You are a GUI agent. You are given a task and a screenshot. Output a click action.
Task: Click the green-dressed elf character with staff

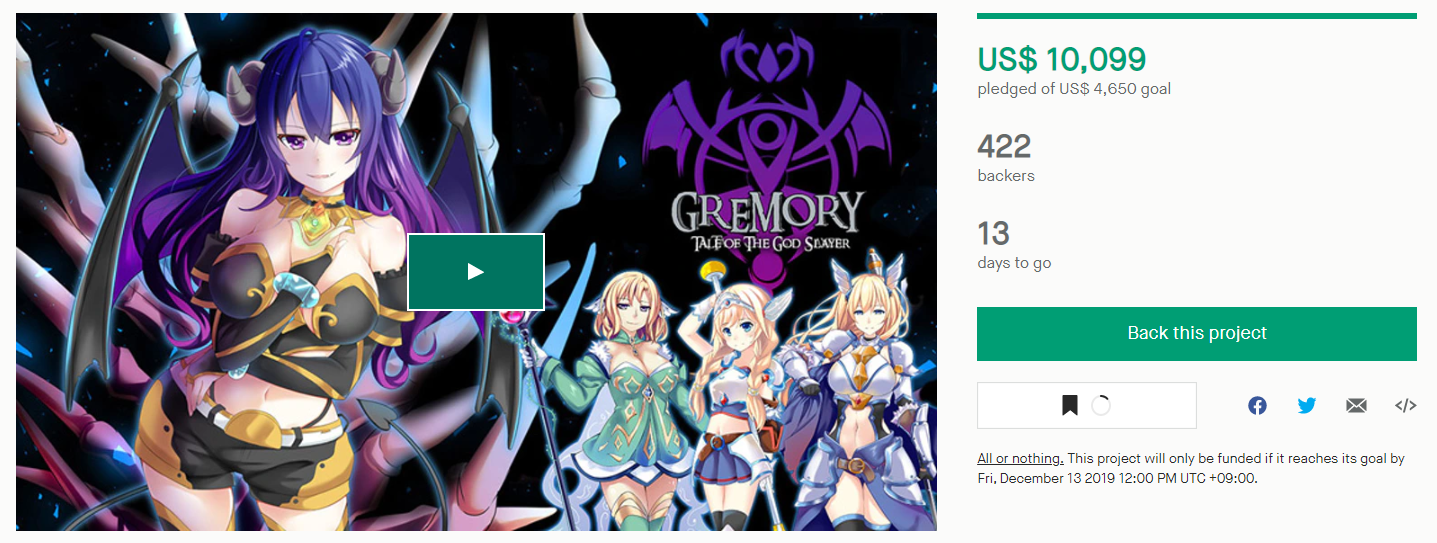pyautogui.click(x=630, y=400)
